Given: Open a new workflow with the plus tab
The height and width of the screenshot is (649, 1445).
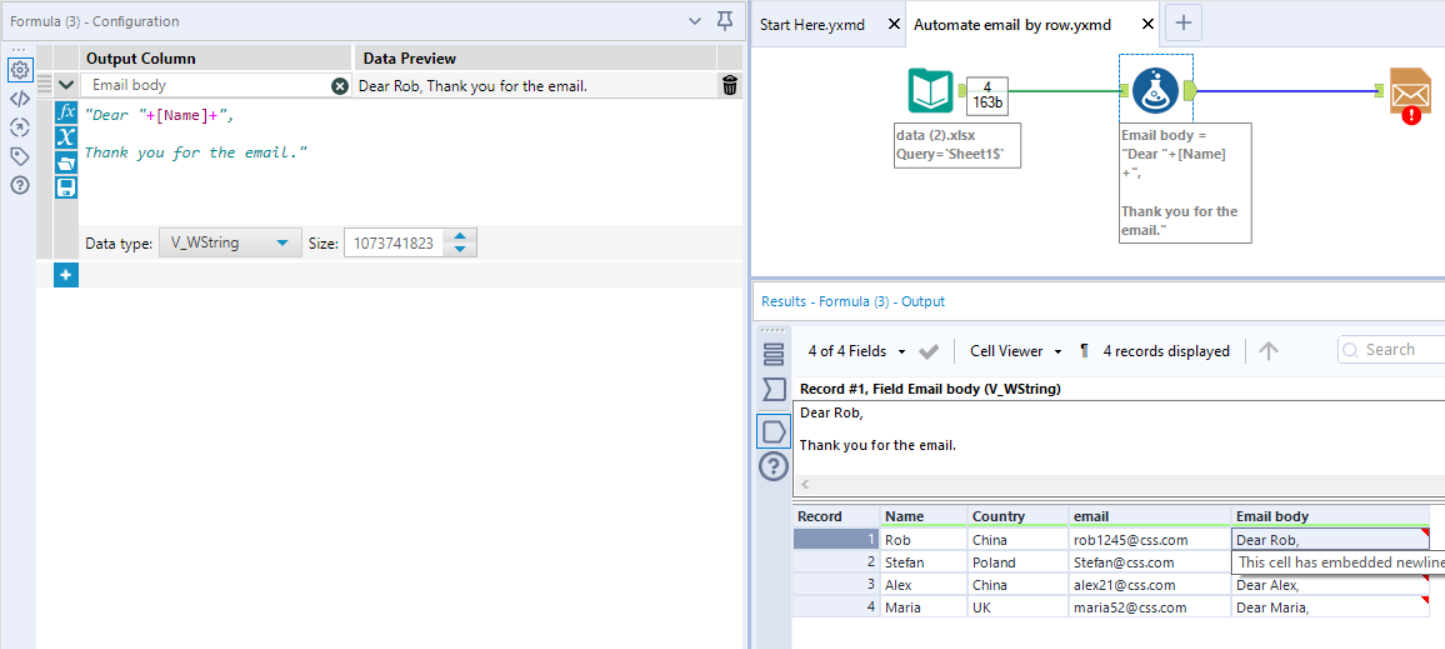Looking at the screenshot, I should 1183,22.
